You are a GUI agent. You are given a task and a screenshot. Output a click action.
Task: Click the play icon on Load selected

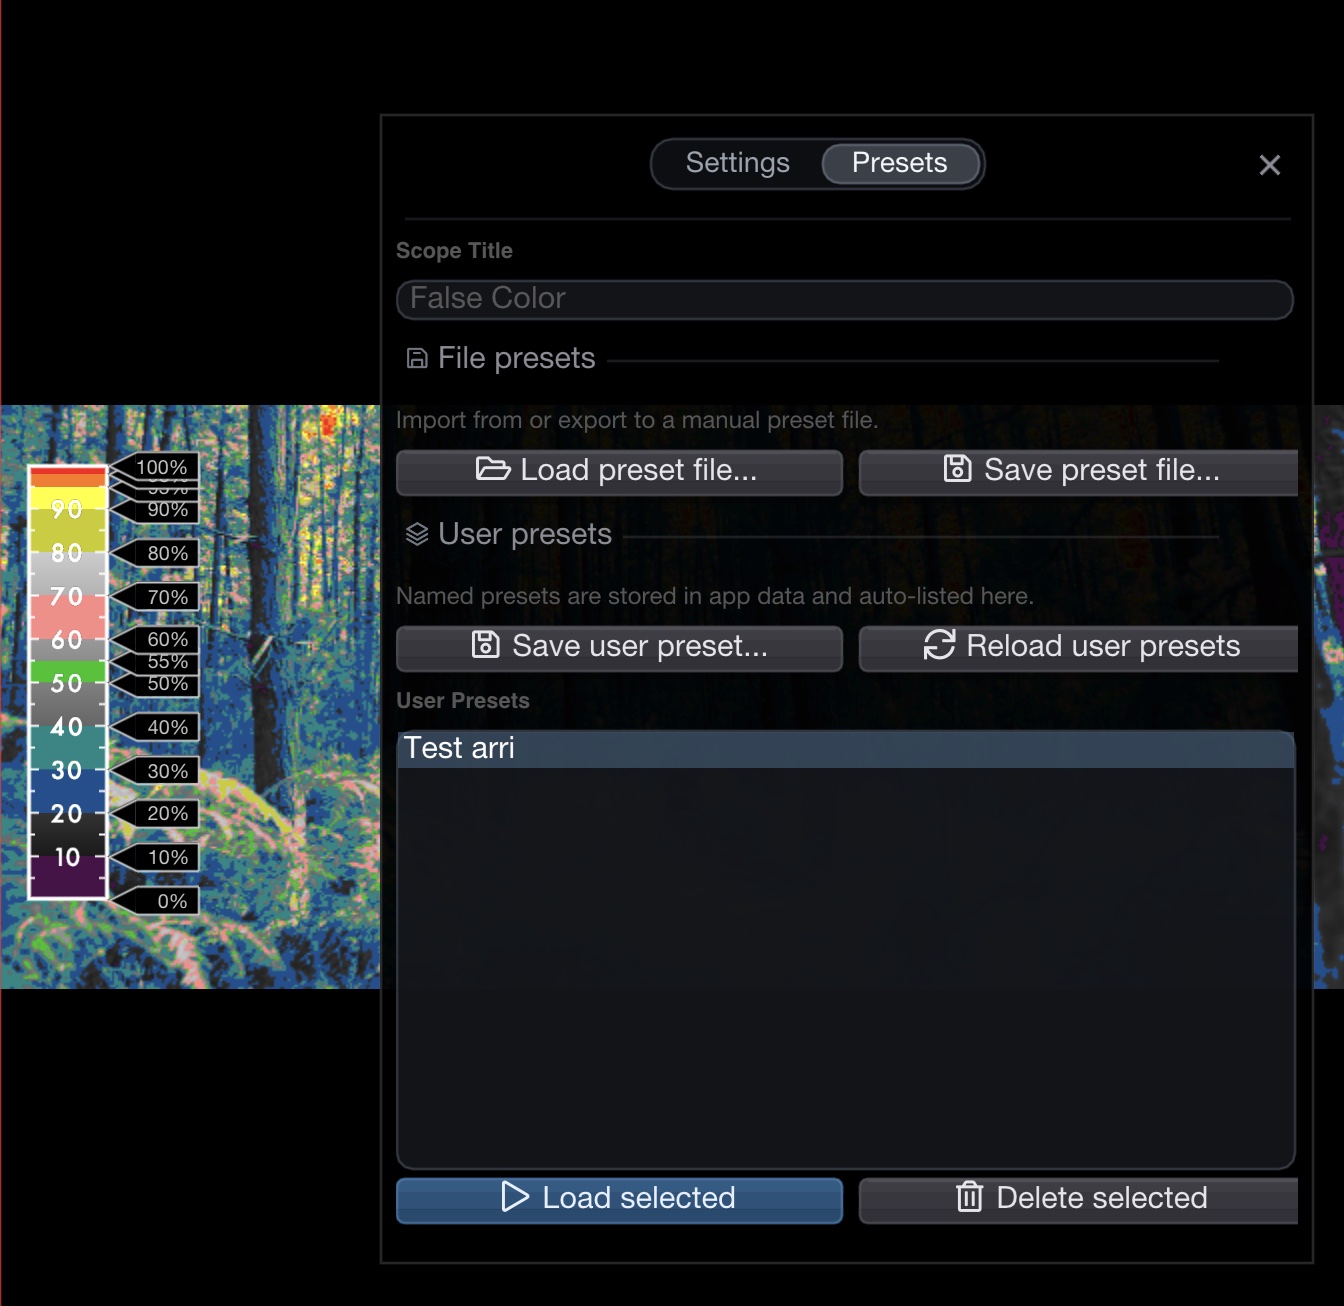pos(514,1197)
